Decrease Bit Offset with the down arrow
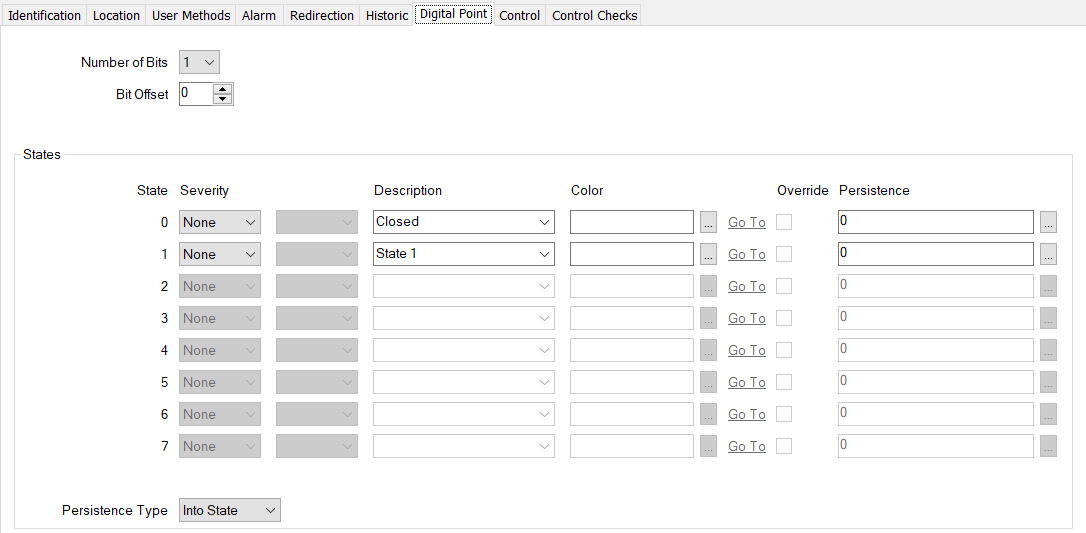The height and width of the screenshot is (533, 1086). (223, 99)
